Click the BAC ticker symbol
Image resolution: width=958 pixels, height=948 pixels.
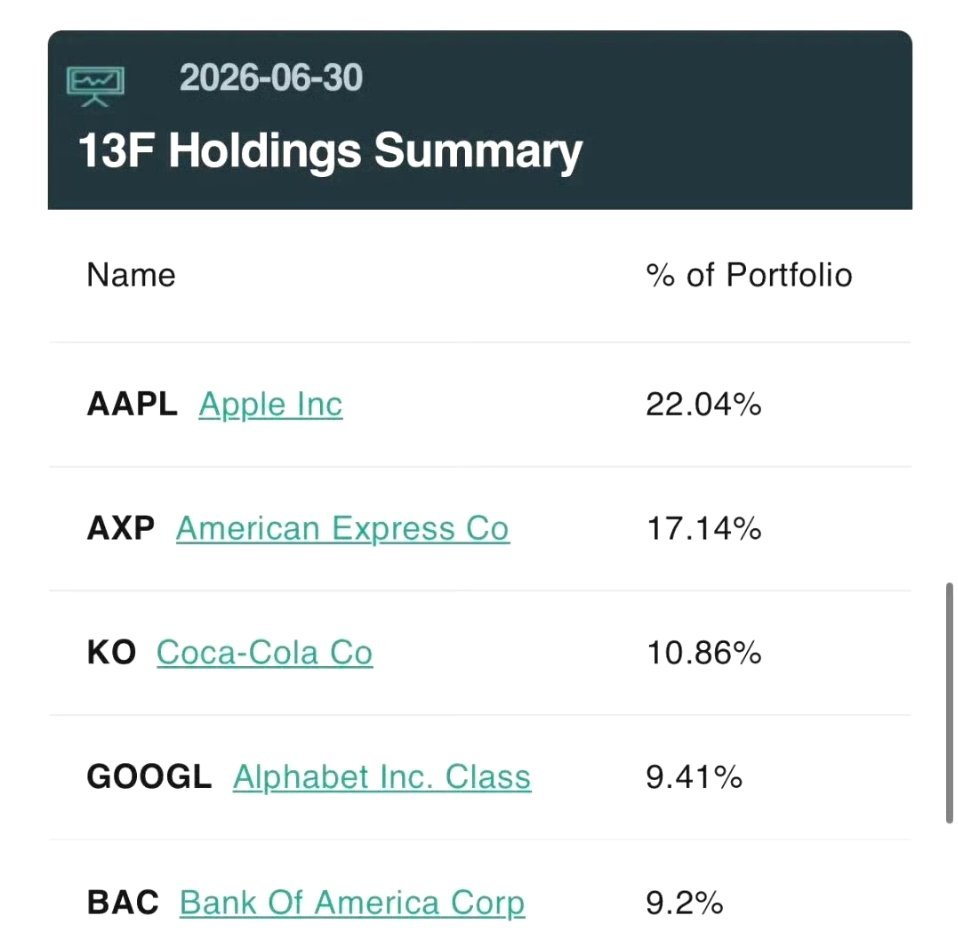coord(123,903)
